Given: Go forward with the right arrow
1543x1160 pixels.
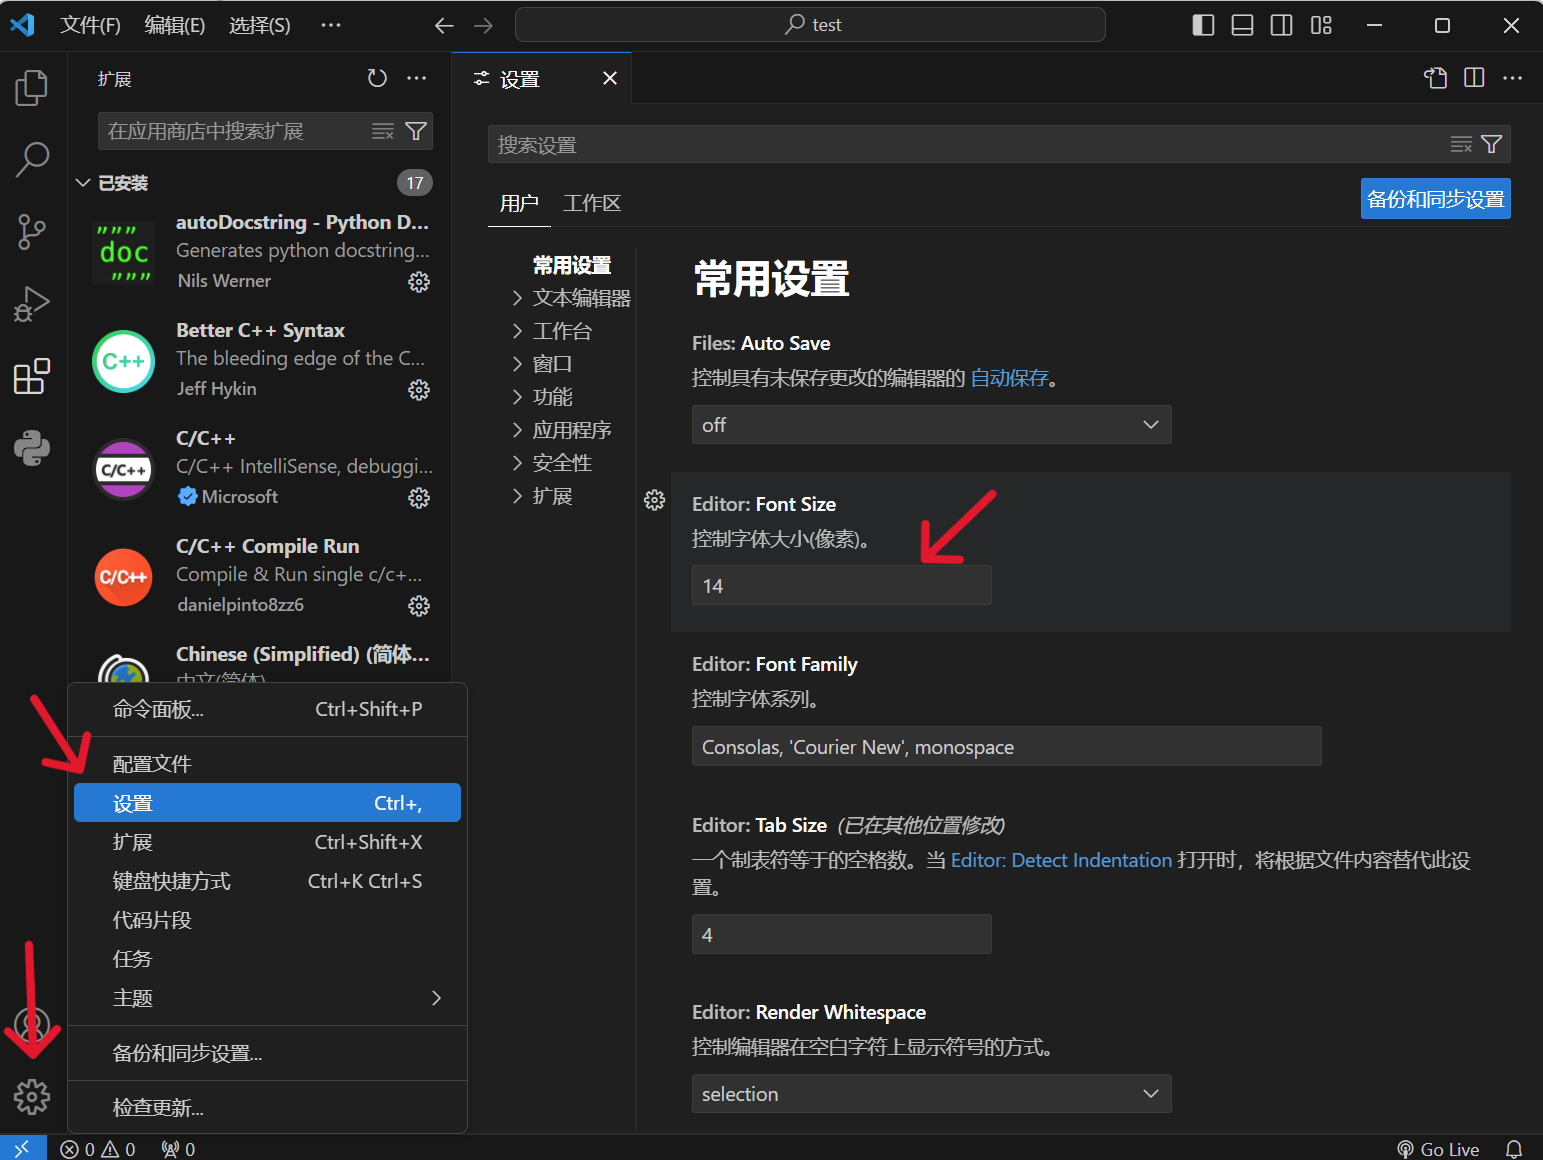Looking at the screenshot, I should tap(483, 25).
